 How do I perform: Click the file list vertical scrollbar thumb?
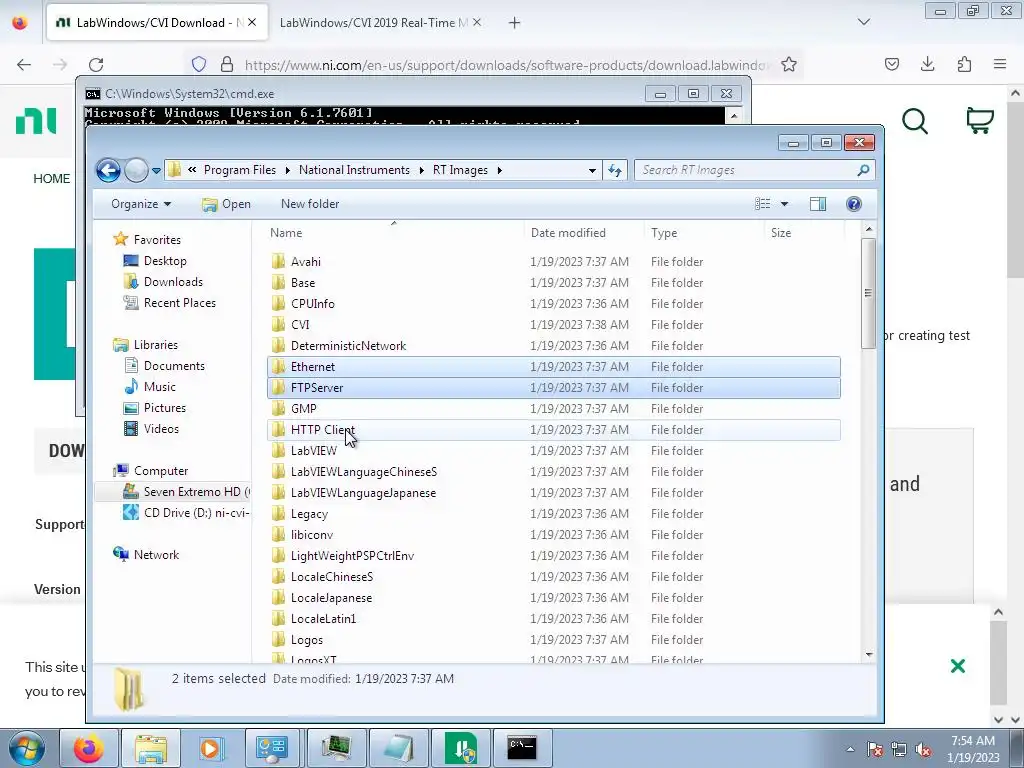click(x=869, y=293)
